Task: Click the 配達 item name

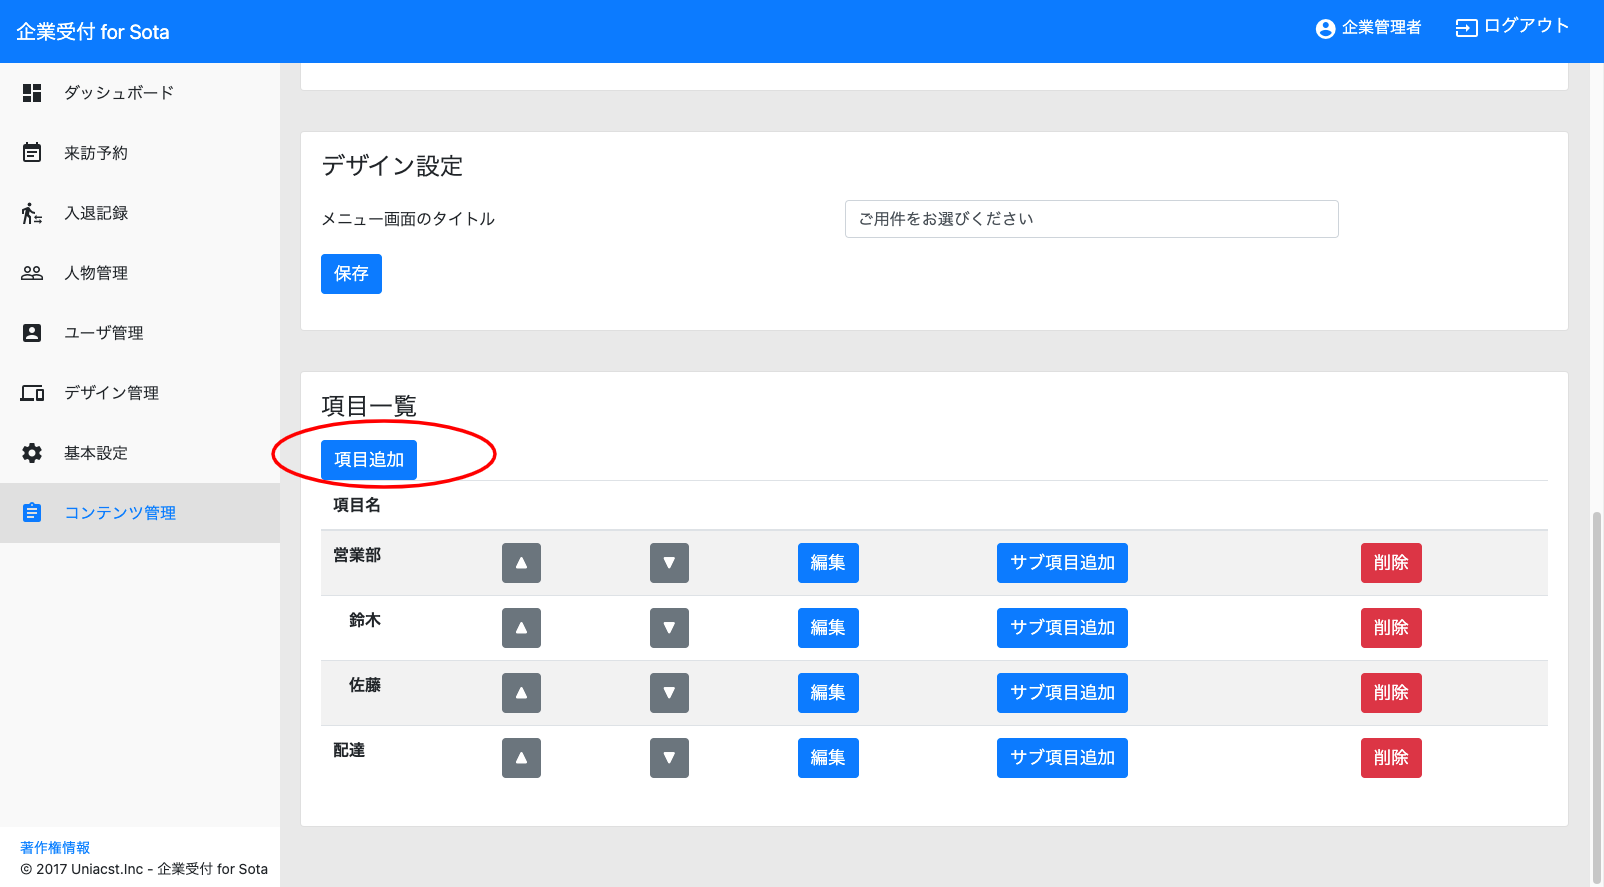Action: pyautogui.click(x=349, y=750)
